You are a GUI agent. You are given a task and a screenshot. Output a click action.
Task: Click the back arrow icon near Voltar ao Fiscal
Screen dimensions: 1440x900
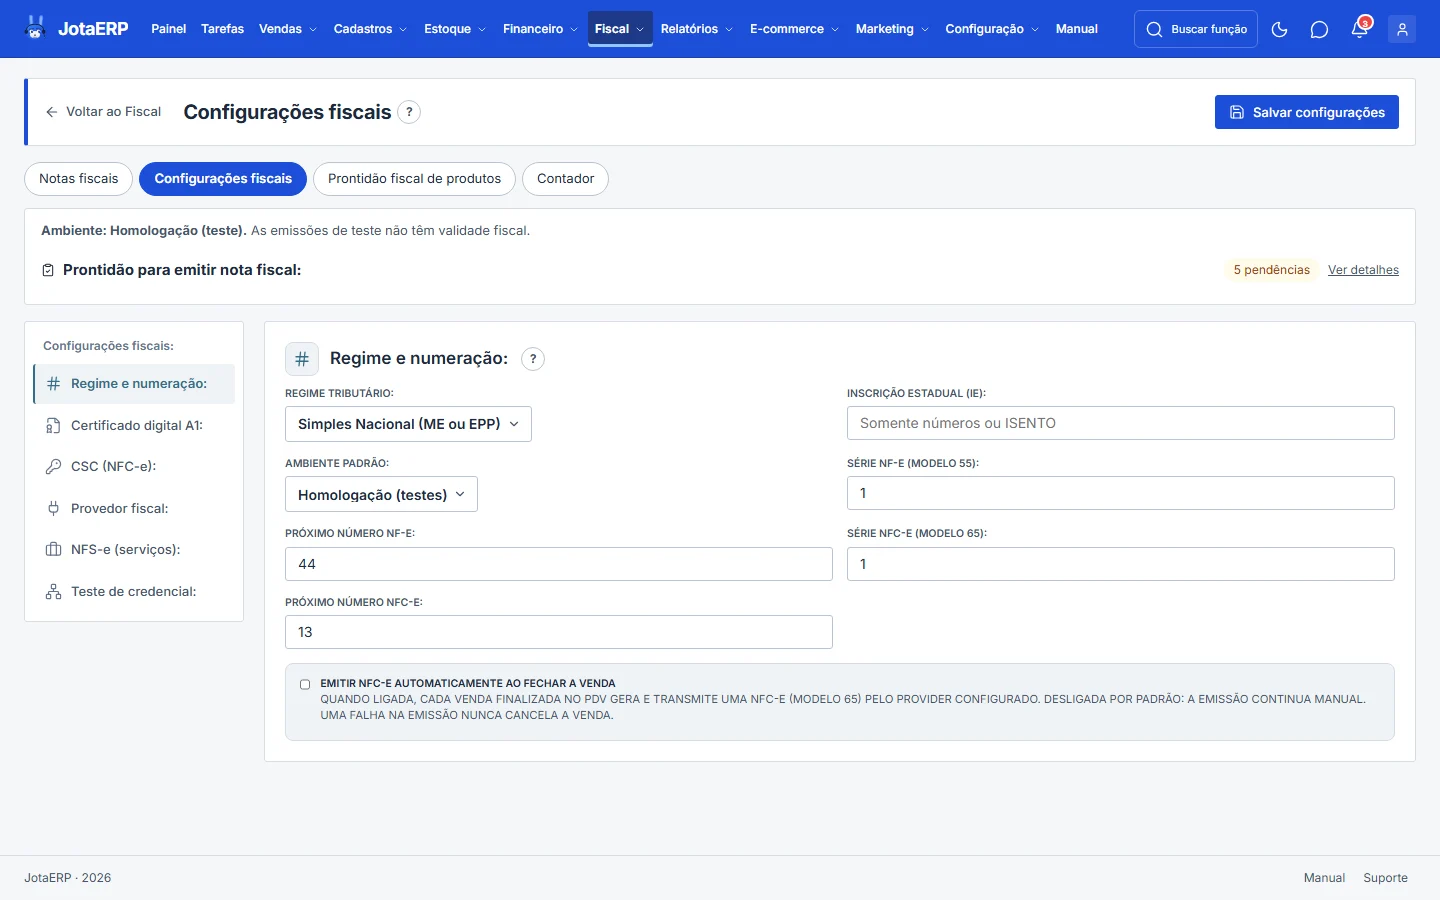click(52, 112)
